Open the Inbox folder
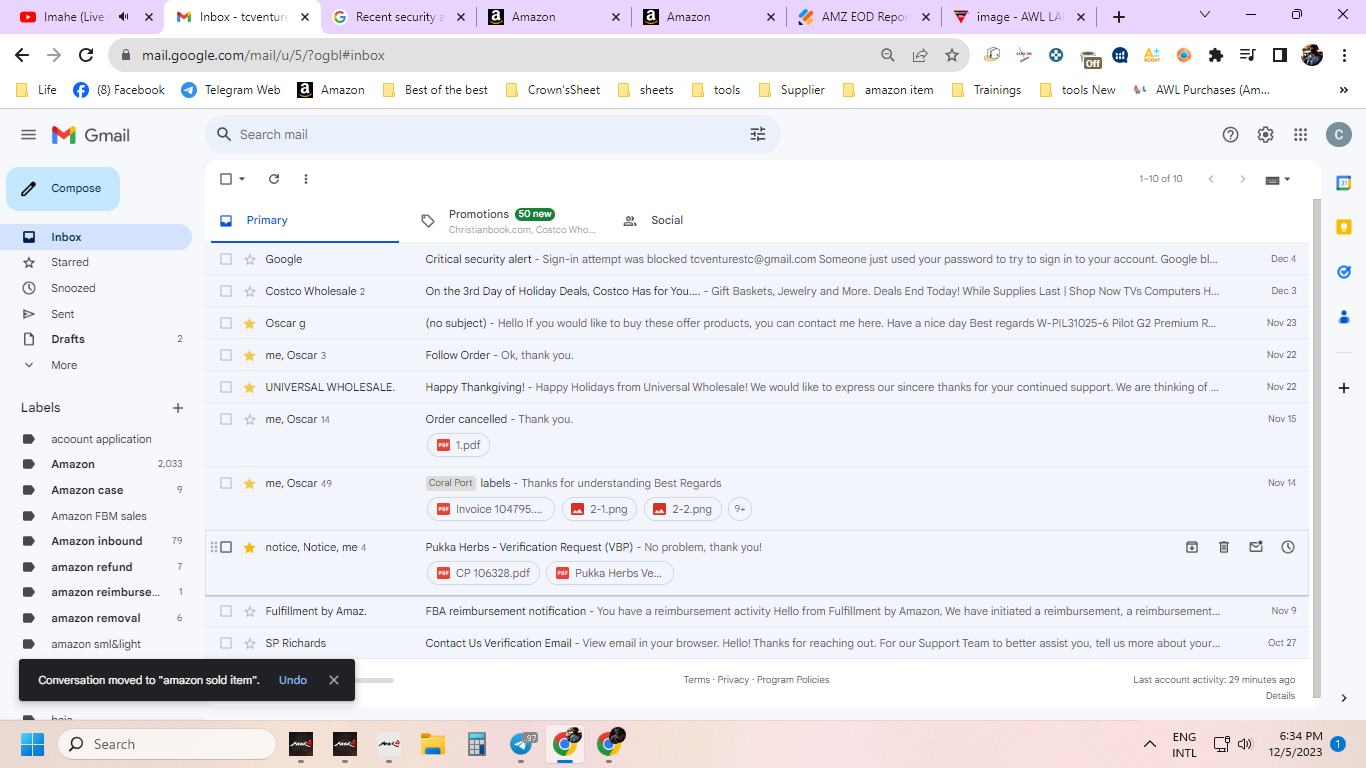 click(96, 237)
